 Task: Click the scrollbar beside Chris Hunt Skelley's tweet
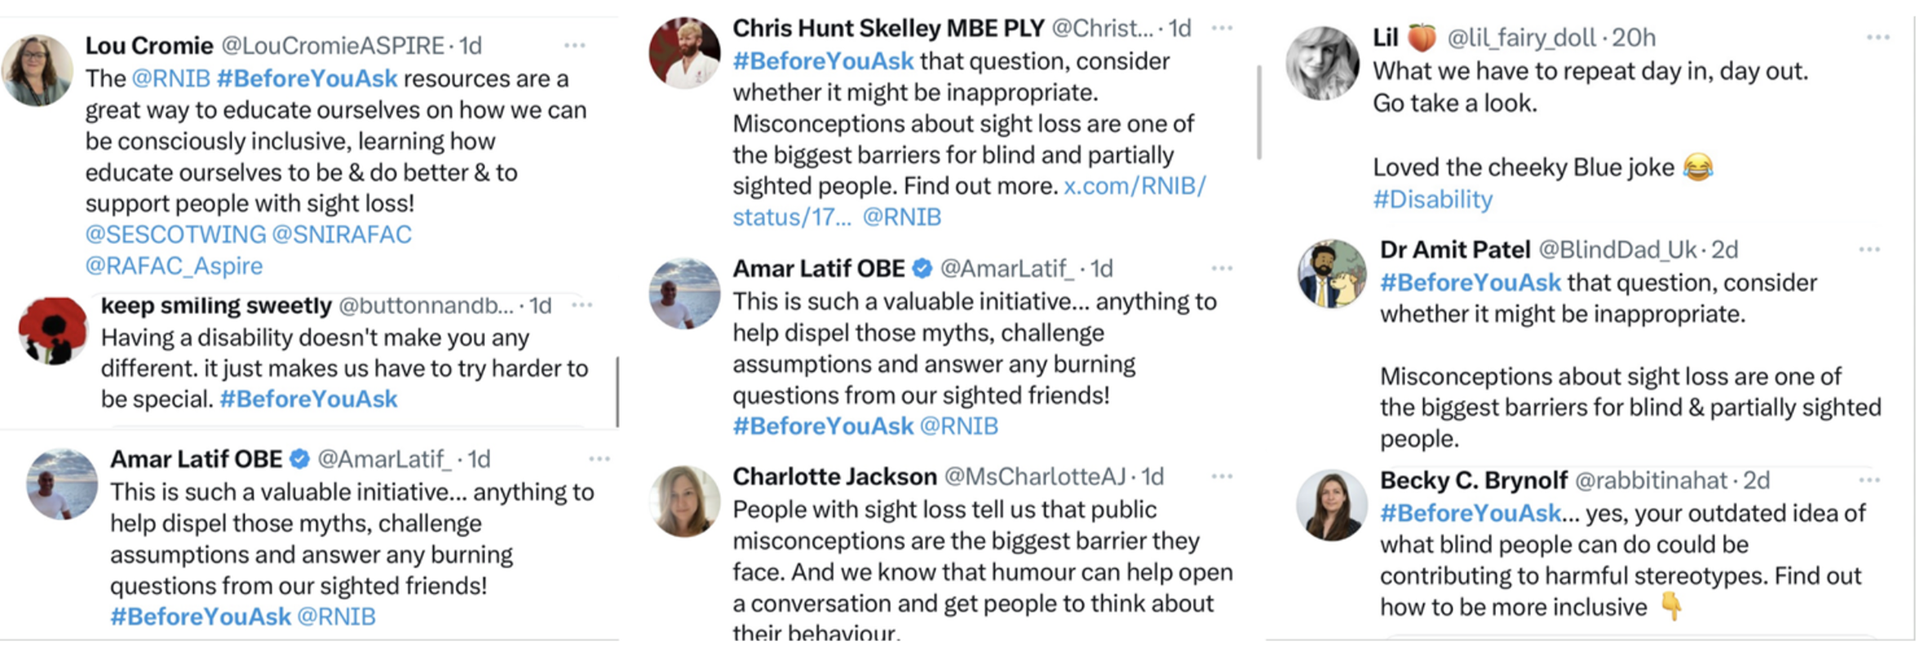[1259, 112]
